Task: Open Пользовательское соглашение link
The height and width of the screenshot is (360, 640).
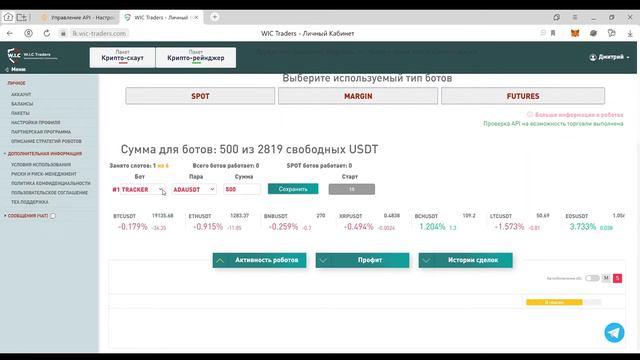Action: 49,193
